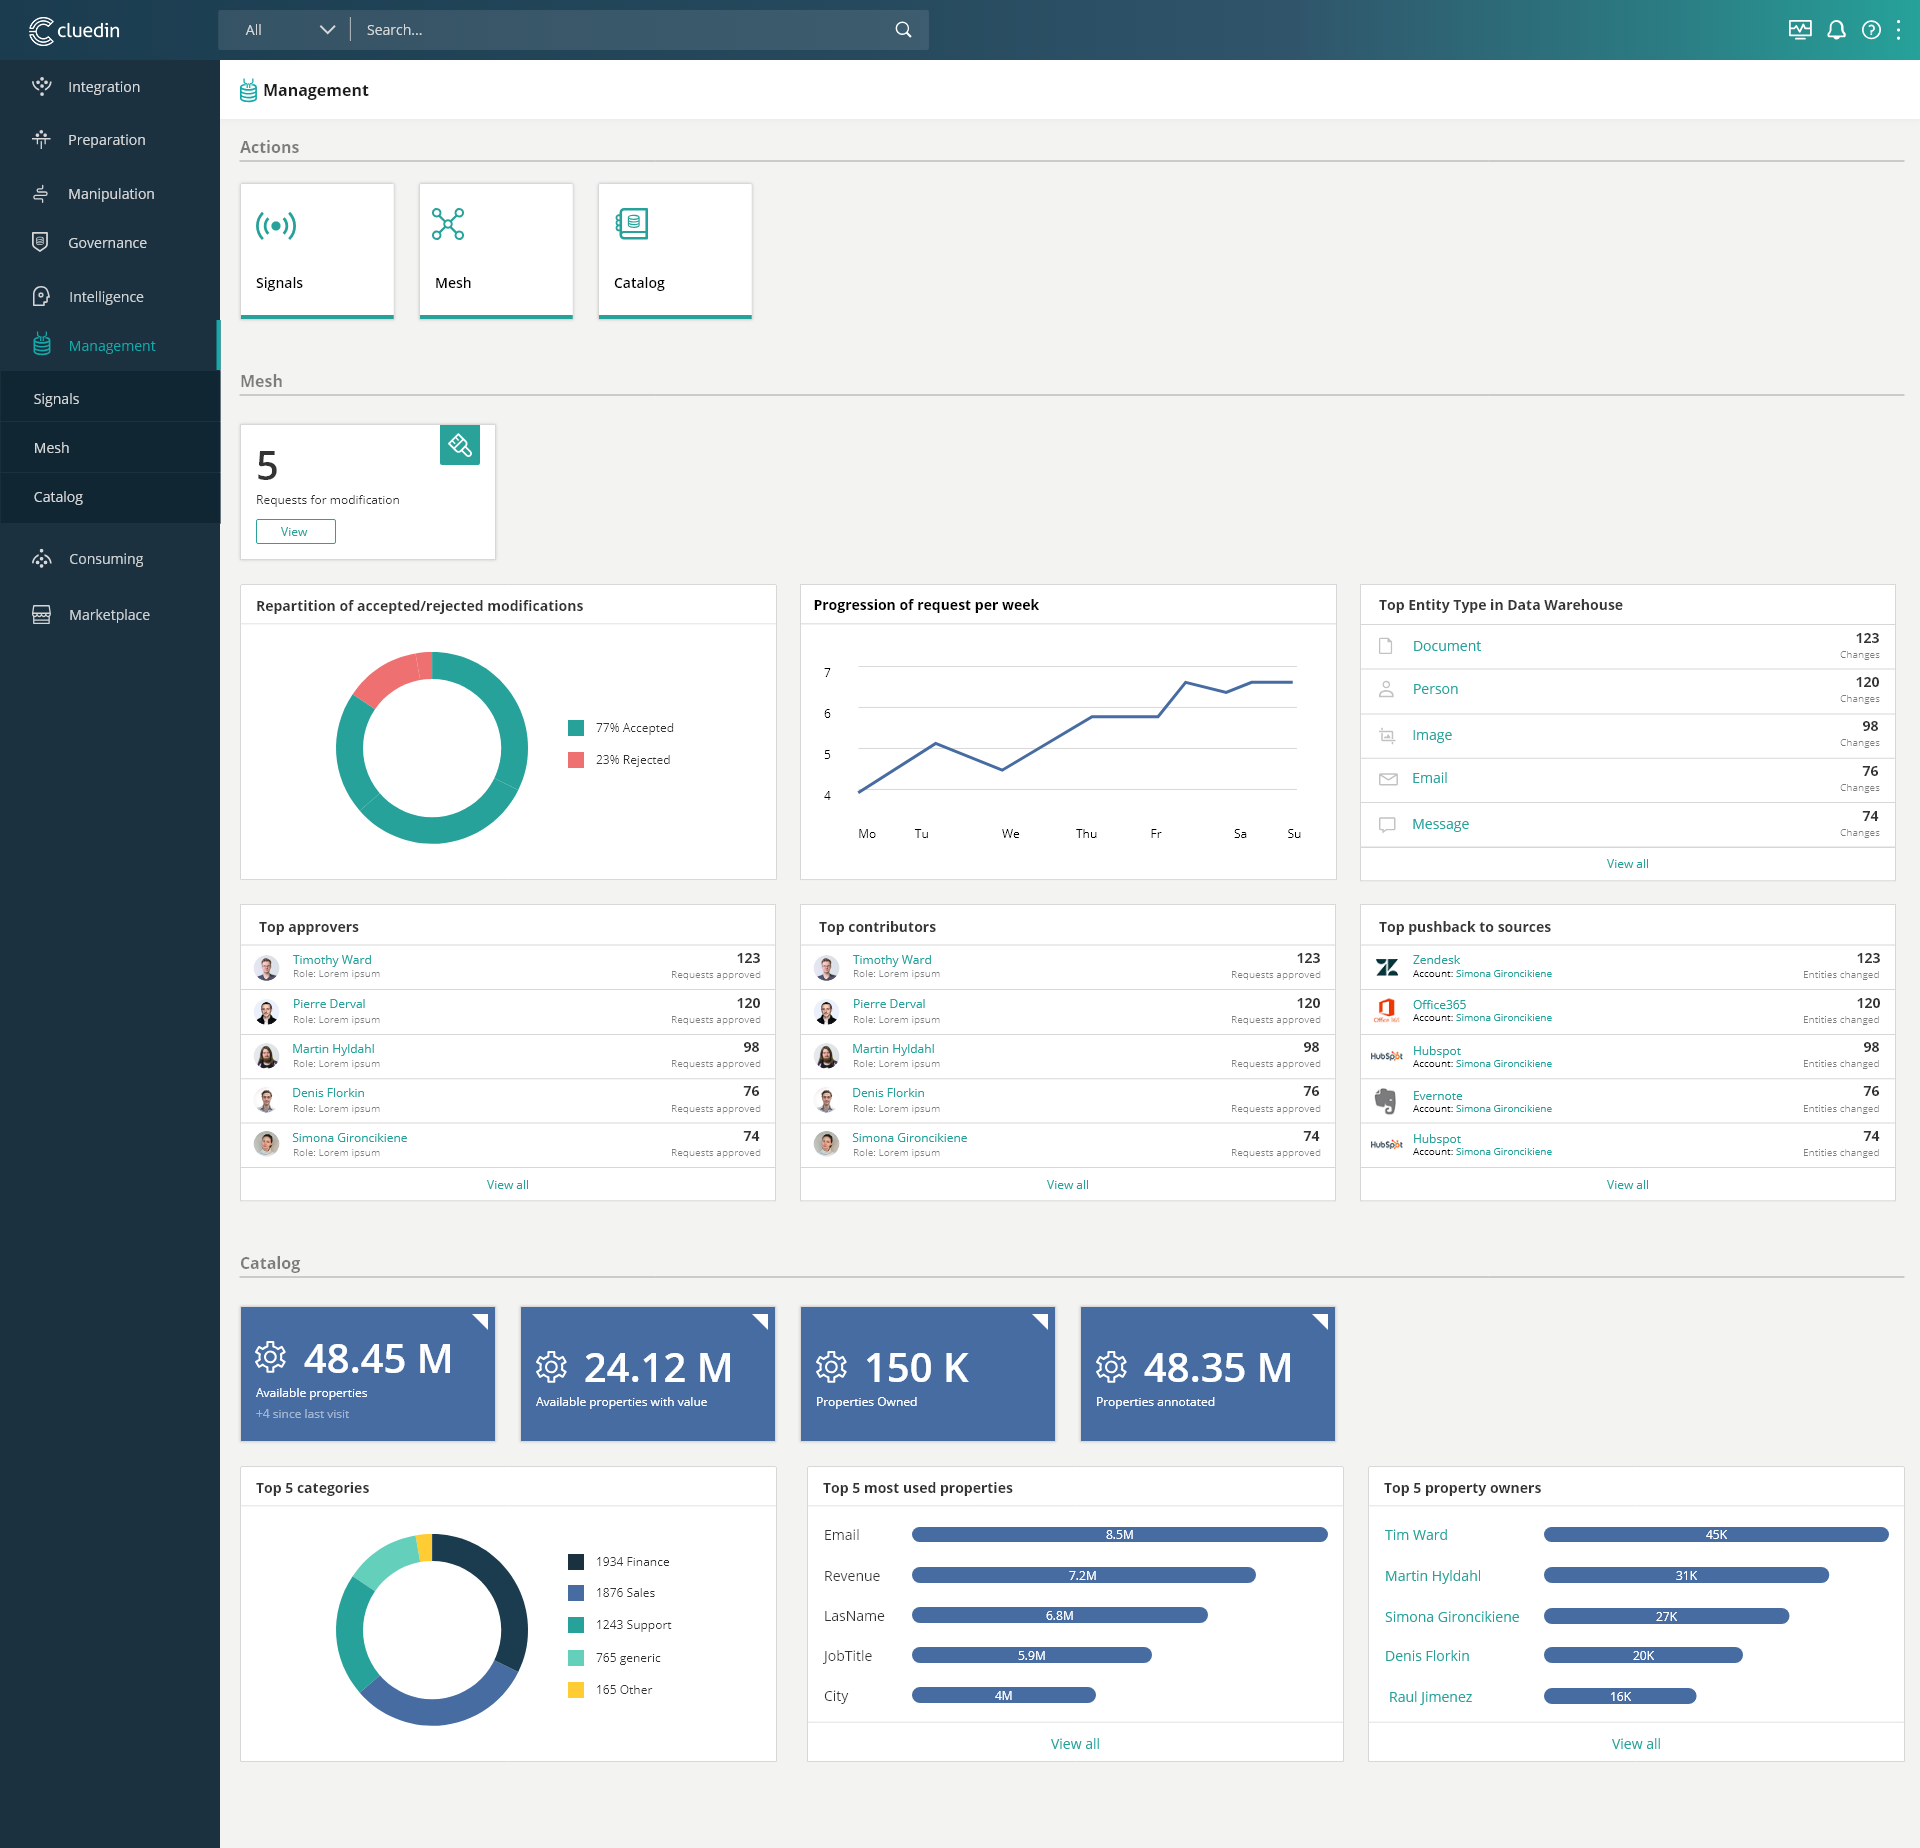Click the Governance shield icon
Viewport: 1920px width, 1848px height.
pos(41,242)
